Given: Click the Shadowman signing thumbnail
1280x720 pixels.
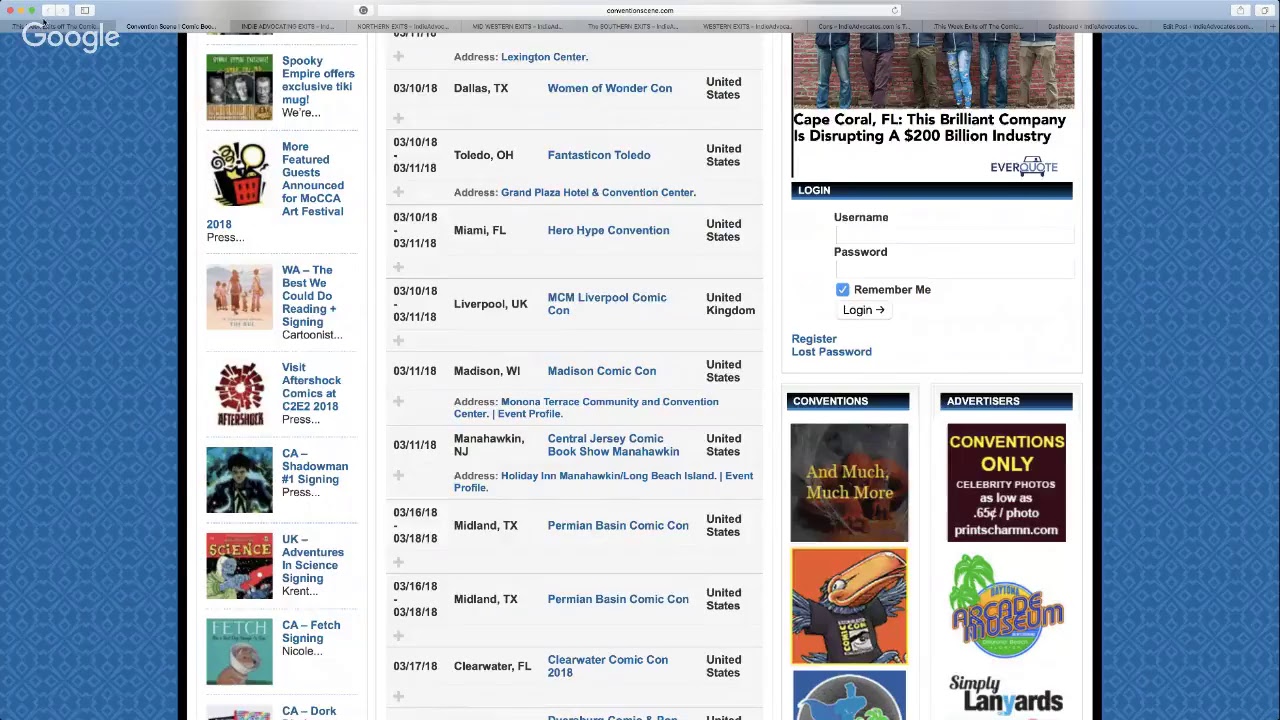Looking at the screenshot, I should point(239,480).
